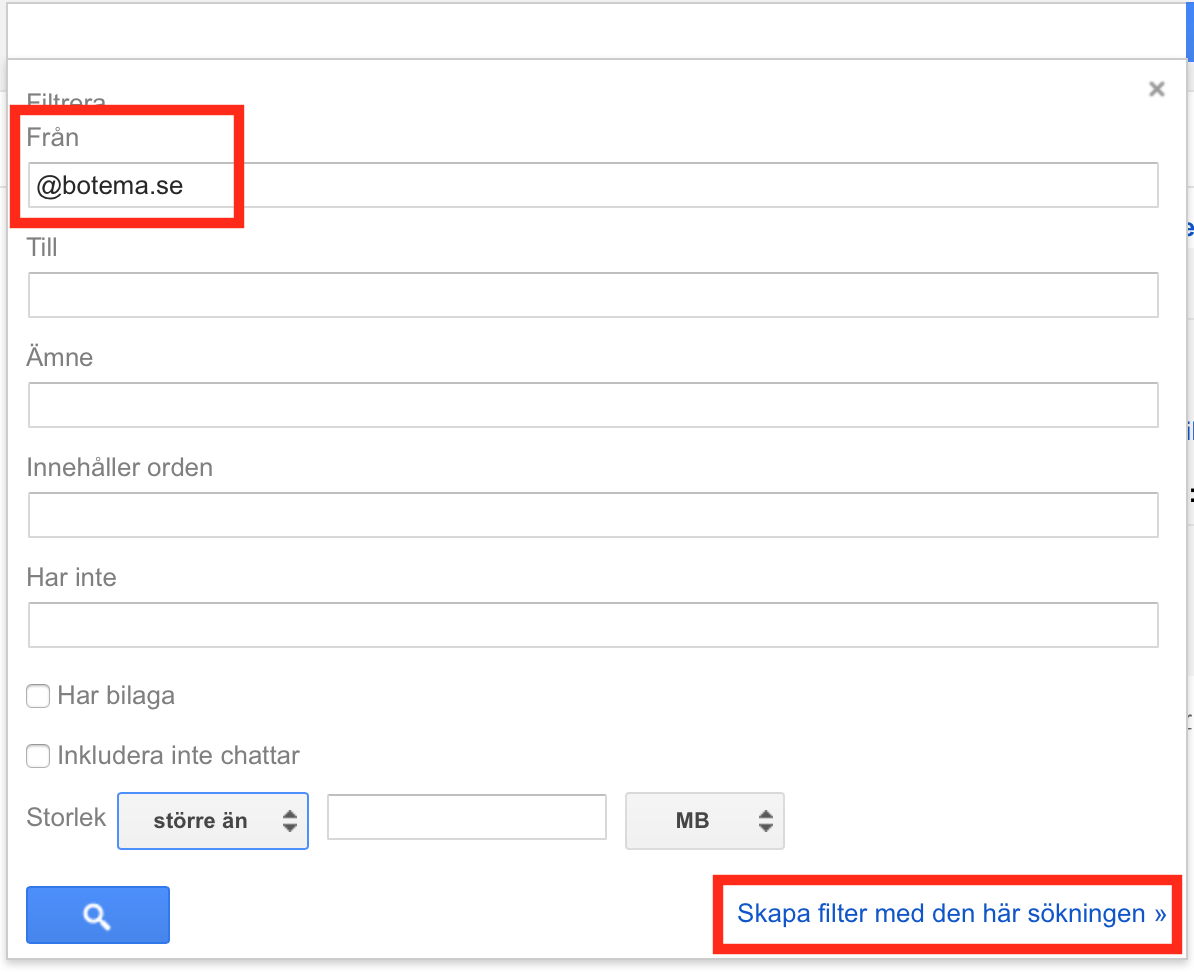Click the blue magnifying glass search button
Image resolution: width=1194 pixels, height=972 pixels.
coord(97,915)
